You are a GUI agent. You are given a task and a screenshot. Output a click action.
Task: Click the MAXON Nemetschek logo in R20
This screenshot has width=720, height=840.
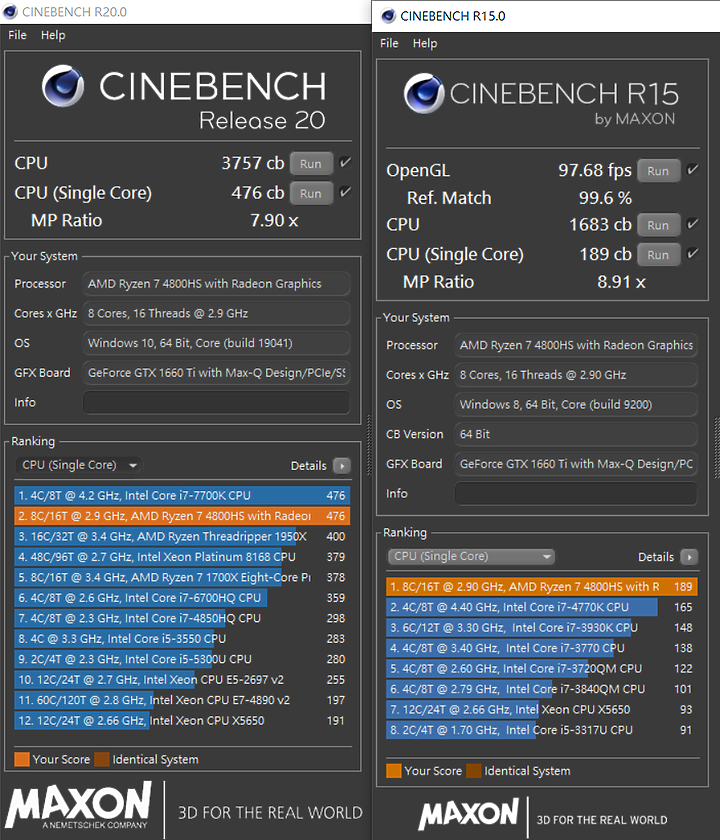79,806
